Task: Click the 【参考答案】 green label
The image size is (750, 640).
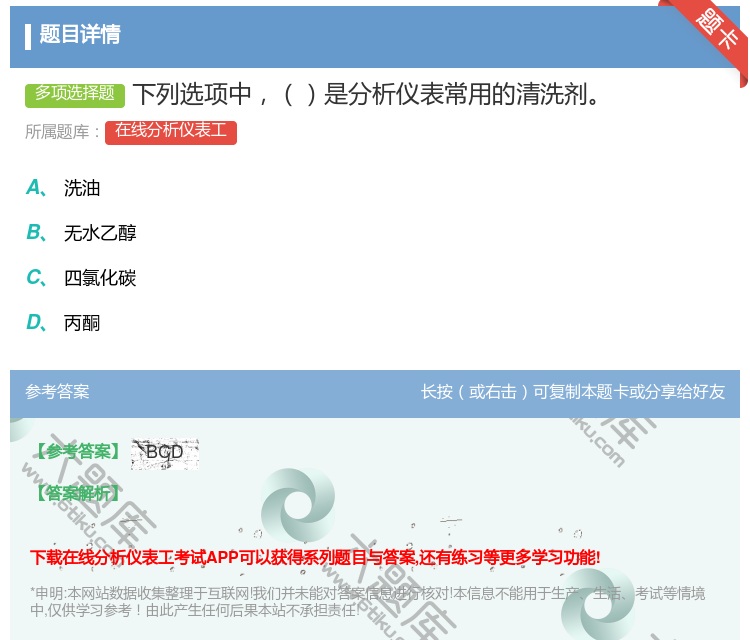Action: coord(78,451)
